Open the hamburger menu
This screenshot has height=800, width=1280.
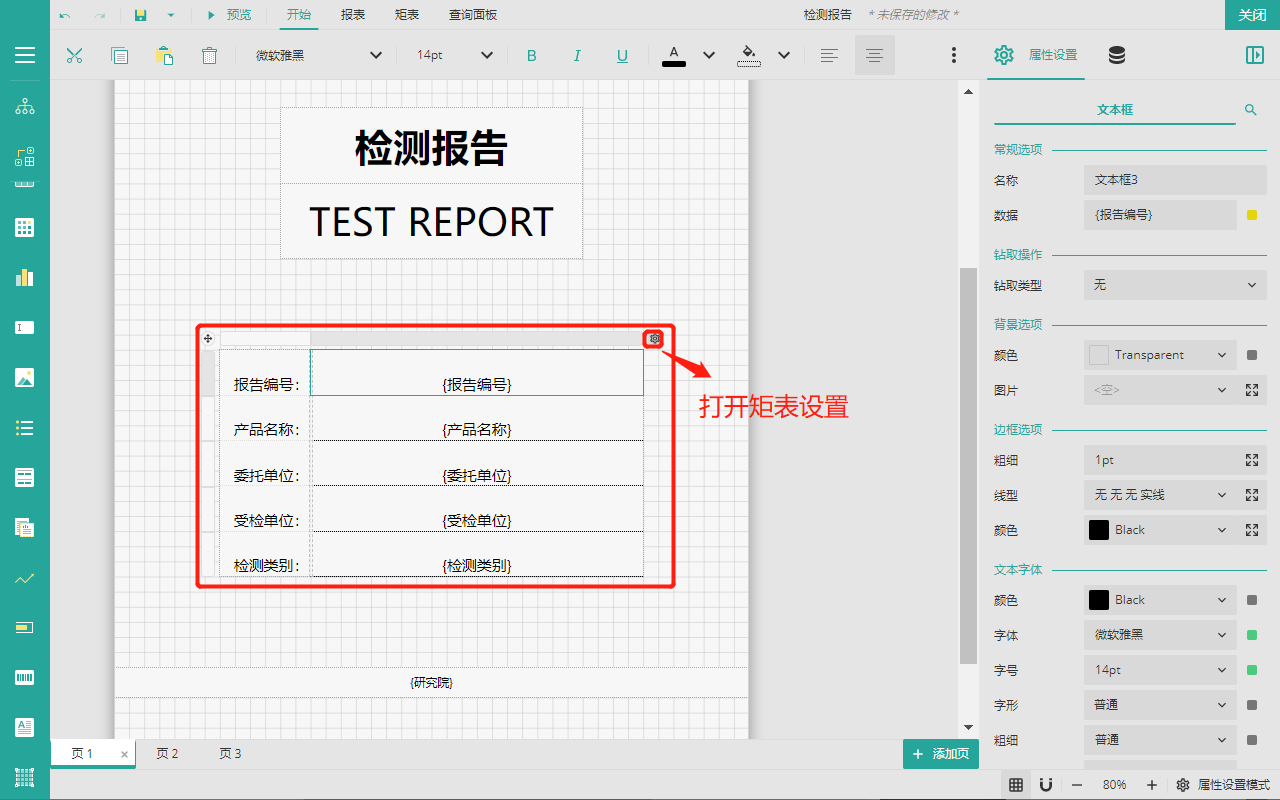(25, 55)
